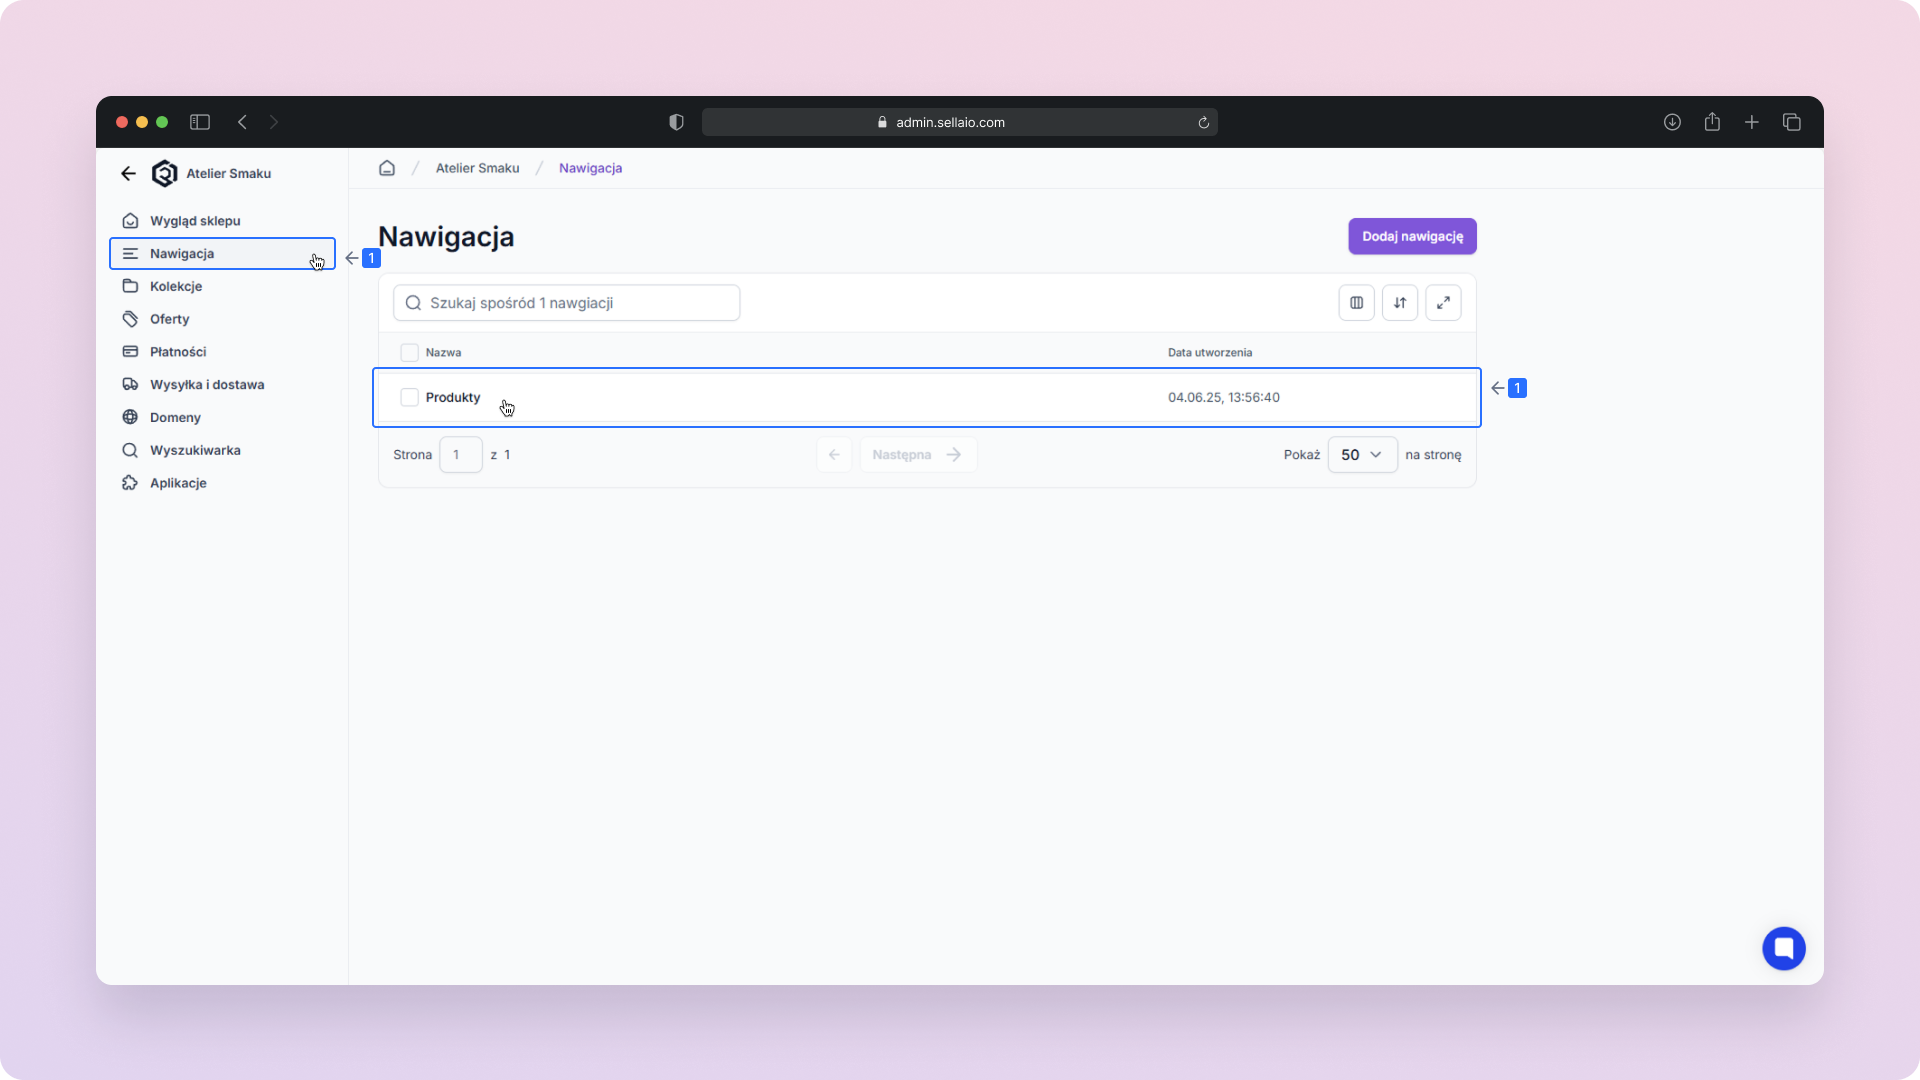Image resolution: width=1920 pixels, height=1080 pixels.
Task: Open Wysyłka i dostawa settings
Action: coord(207,384)
